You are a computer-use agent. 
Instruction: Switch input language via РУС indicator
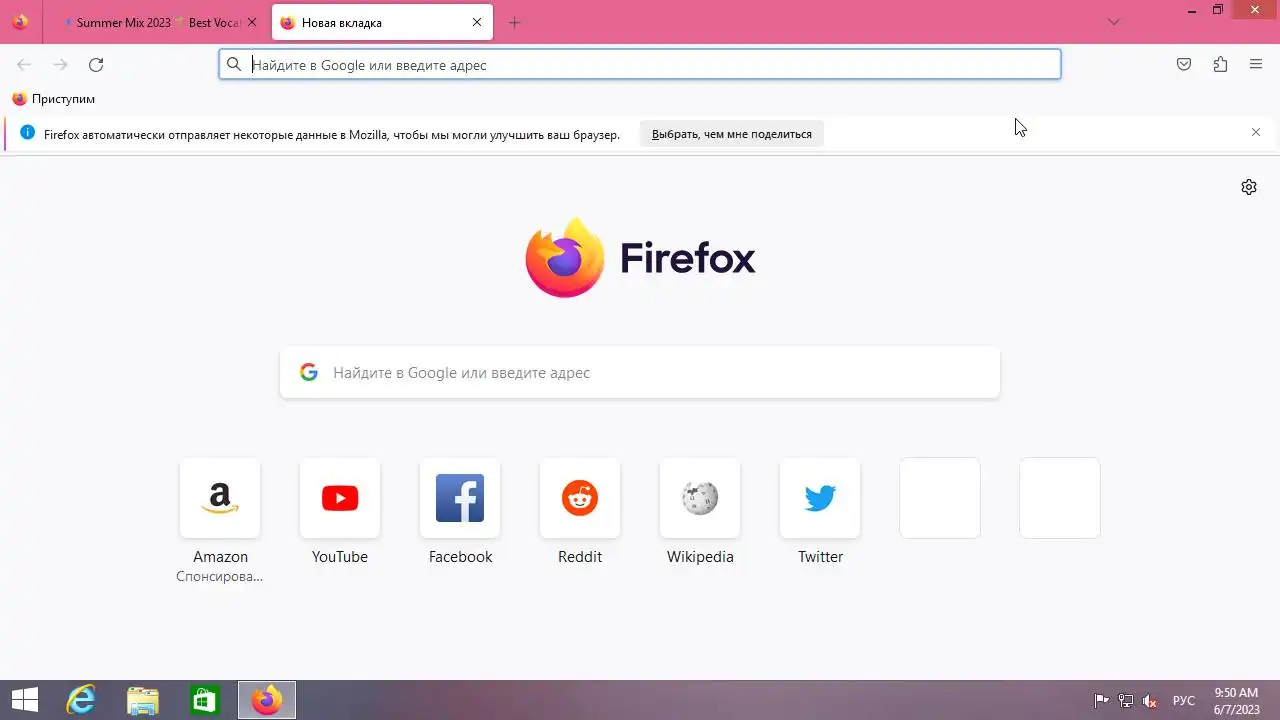[1184, 701]
